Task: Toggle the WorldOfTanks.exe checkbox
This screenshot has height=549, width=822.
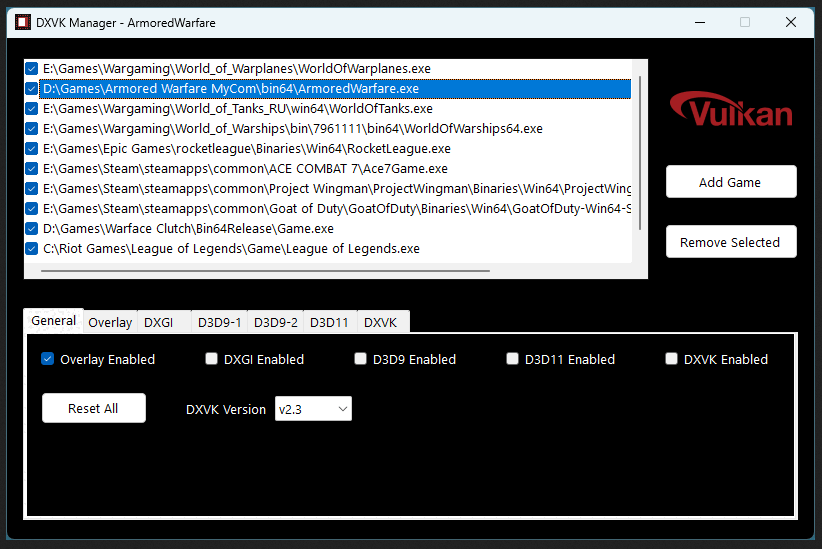Action: pos(31,109)
